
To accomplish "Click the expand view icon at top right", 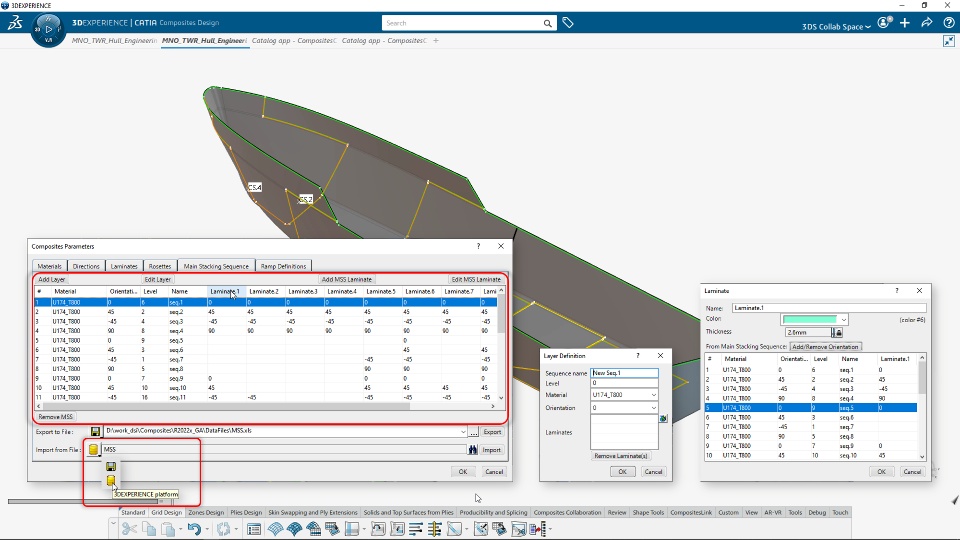I will coord(948,41).
